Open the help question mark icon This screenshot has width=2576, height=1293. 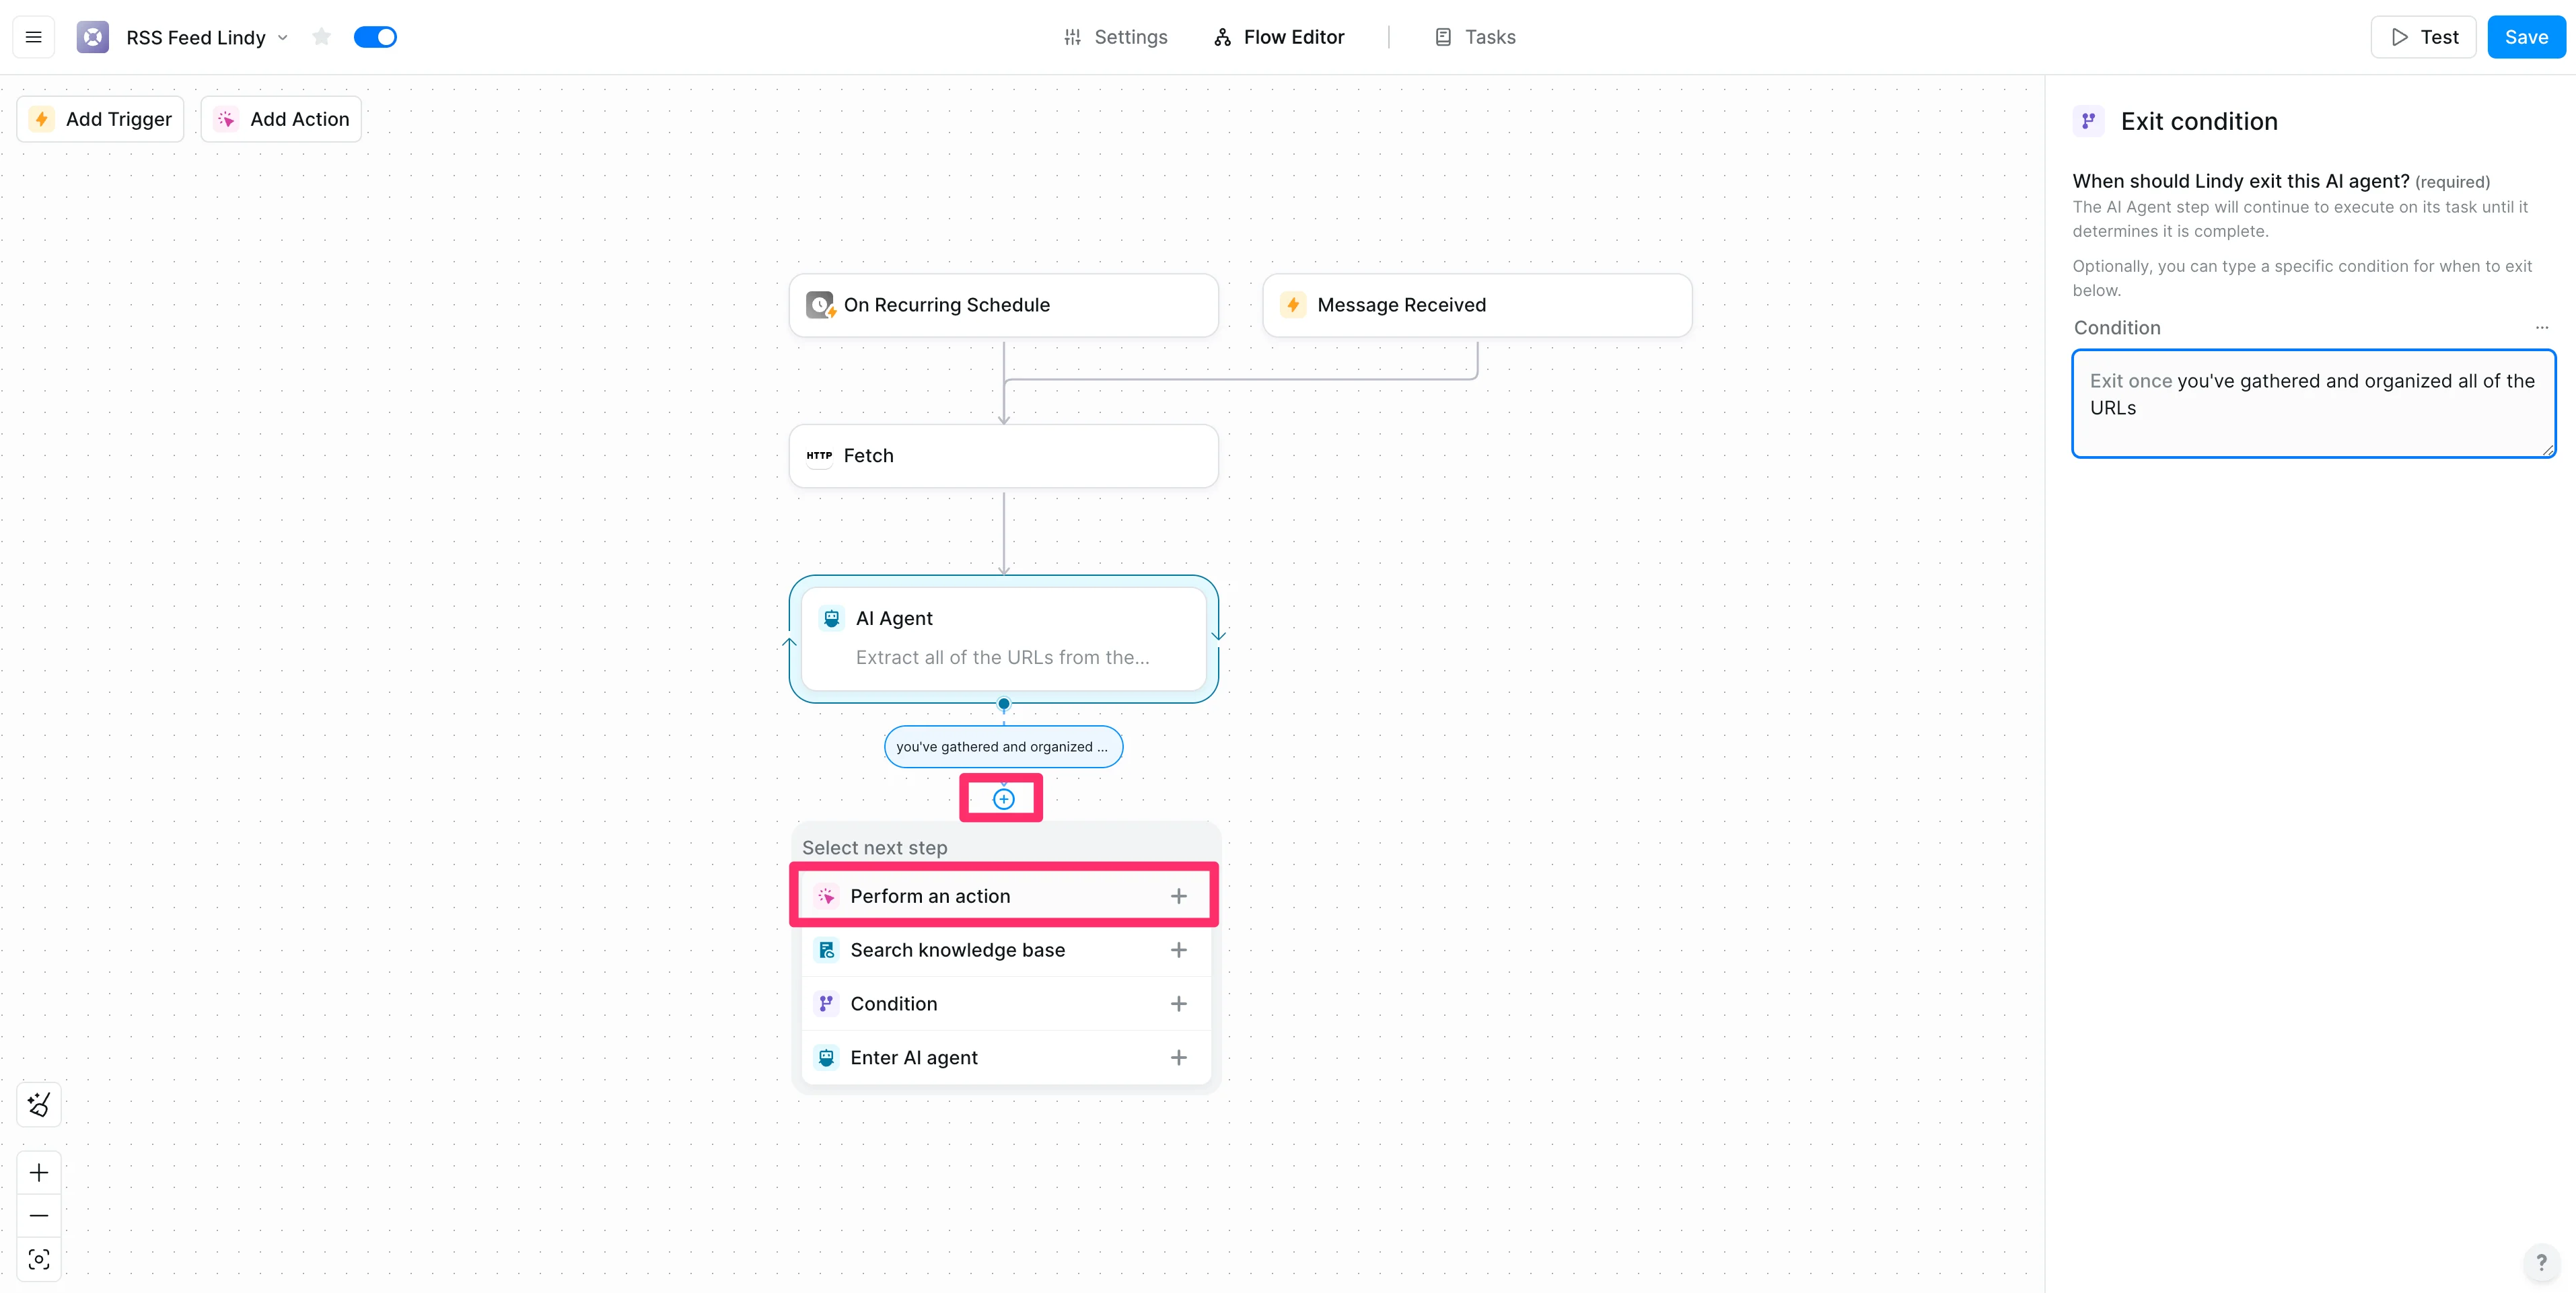2541,1262
